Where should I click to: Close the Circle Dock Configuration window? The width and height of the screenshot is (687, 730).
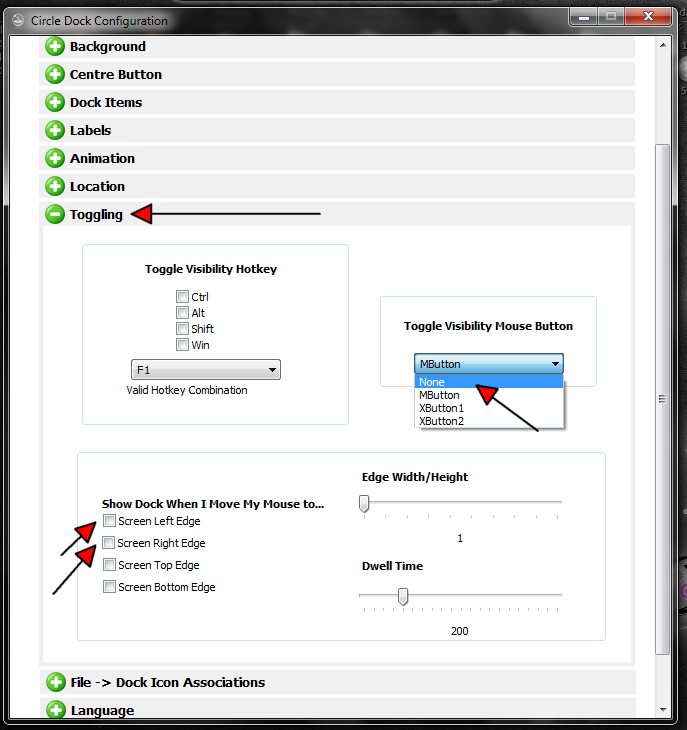pos(648,17)
